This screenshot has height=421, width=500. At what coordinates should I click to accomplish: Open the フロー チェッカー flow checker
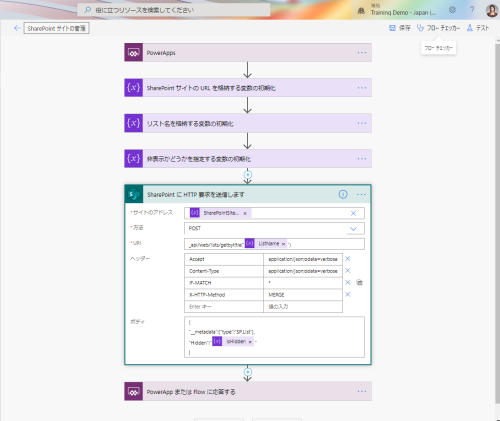tap(439, 28)
